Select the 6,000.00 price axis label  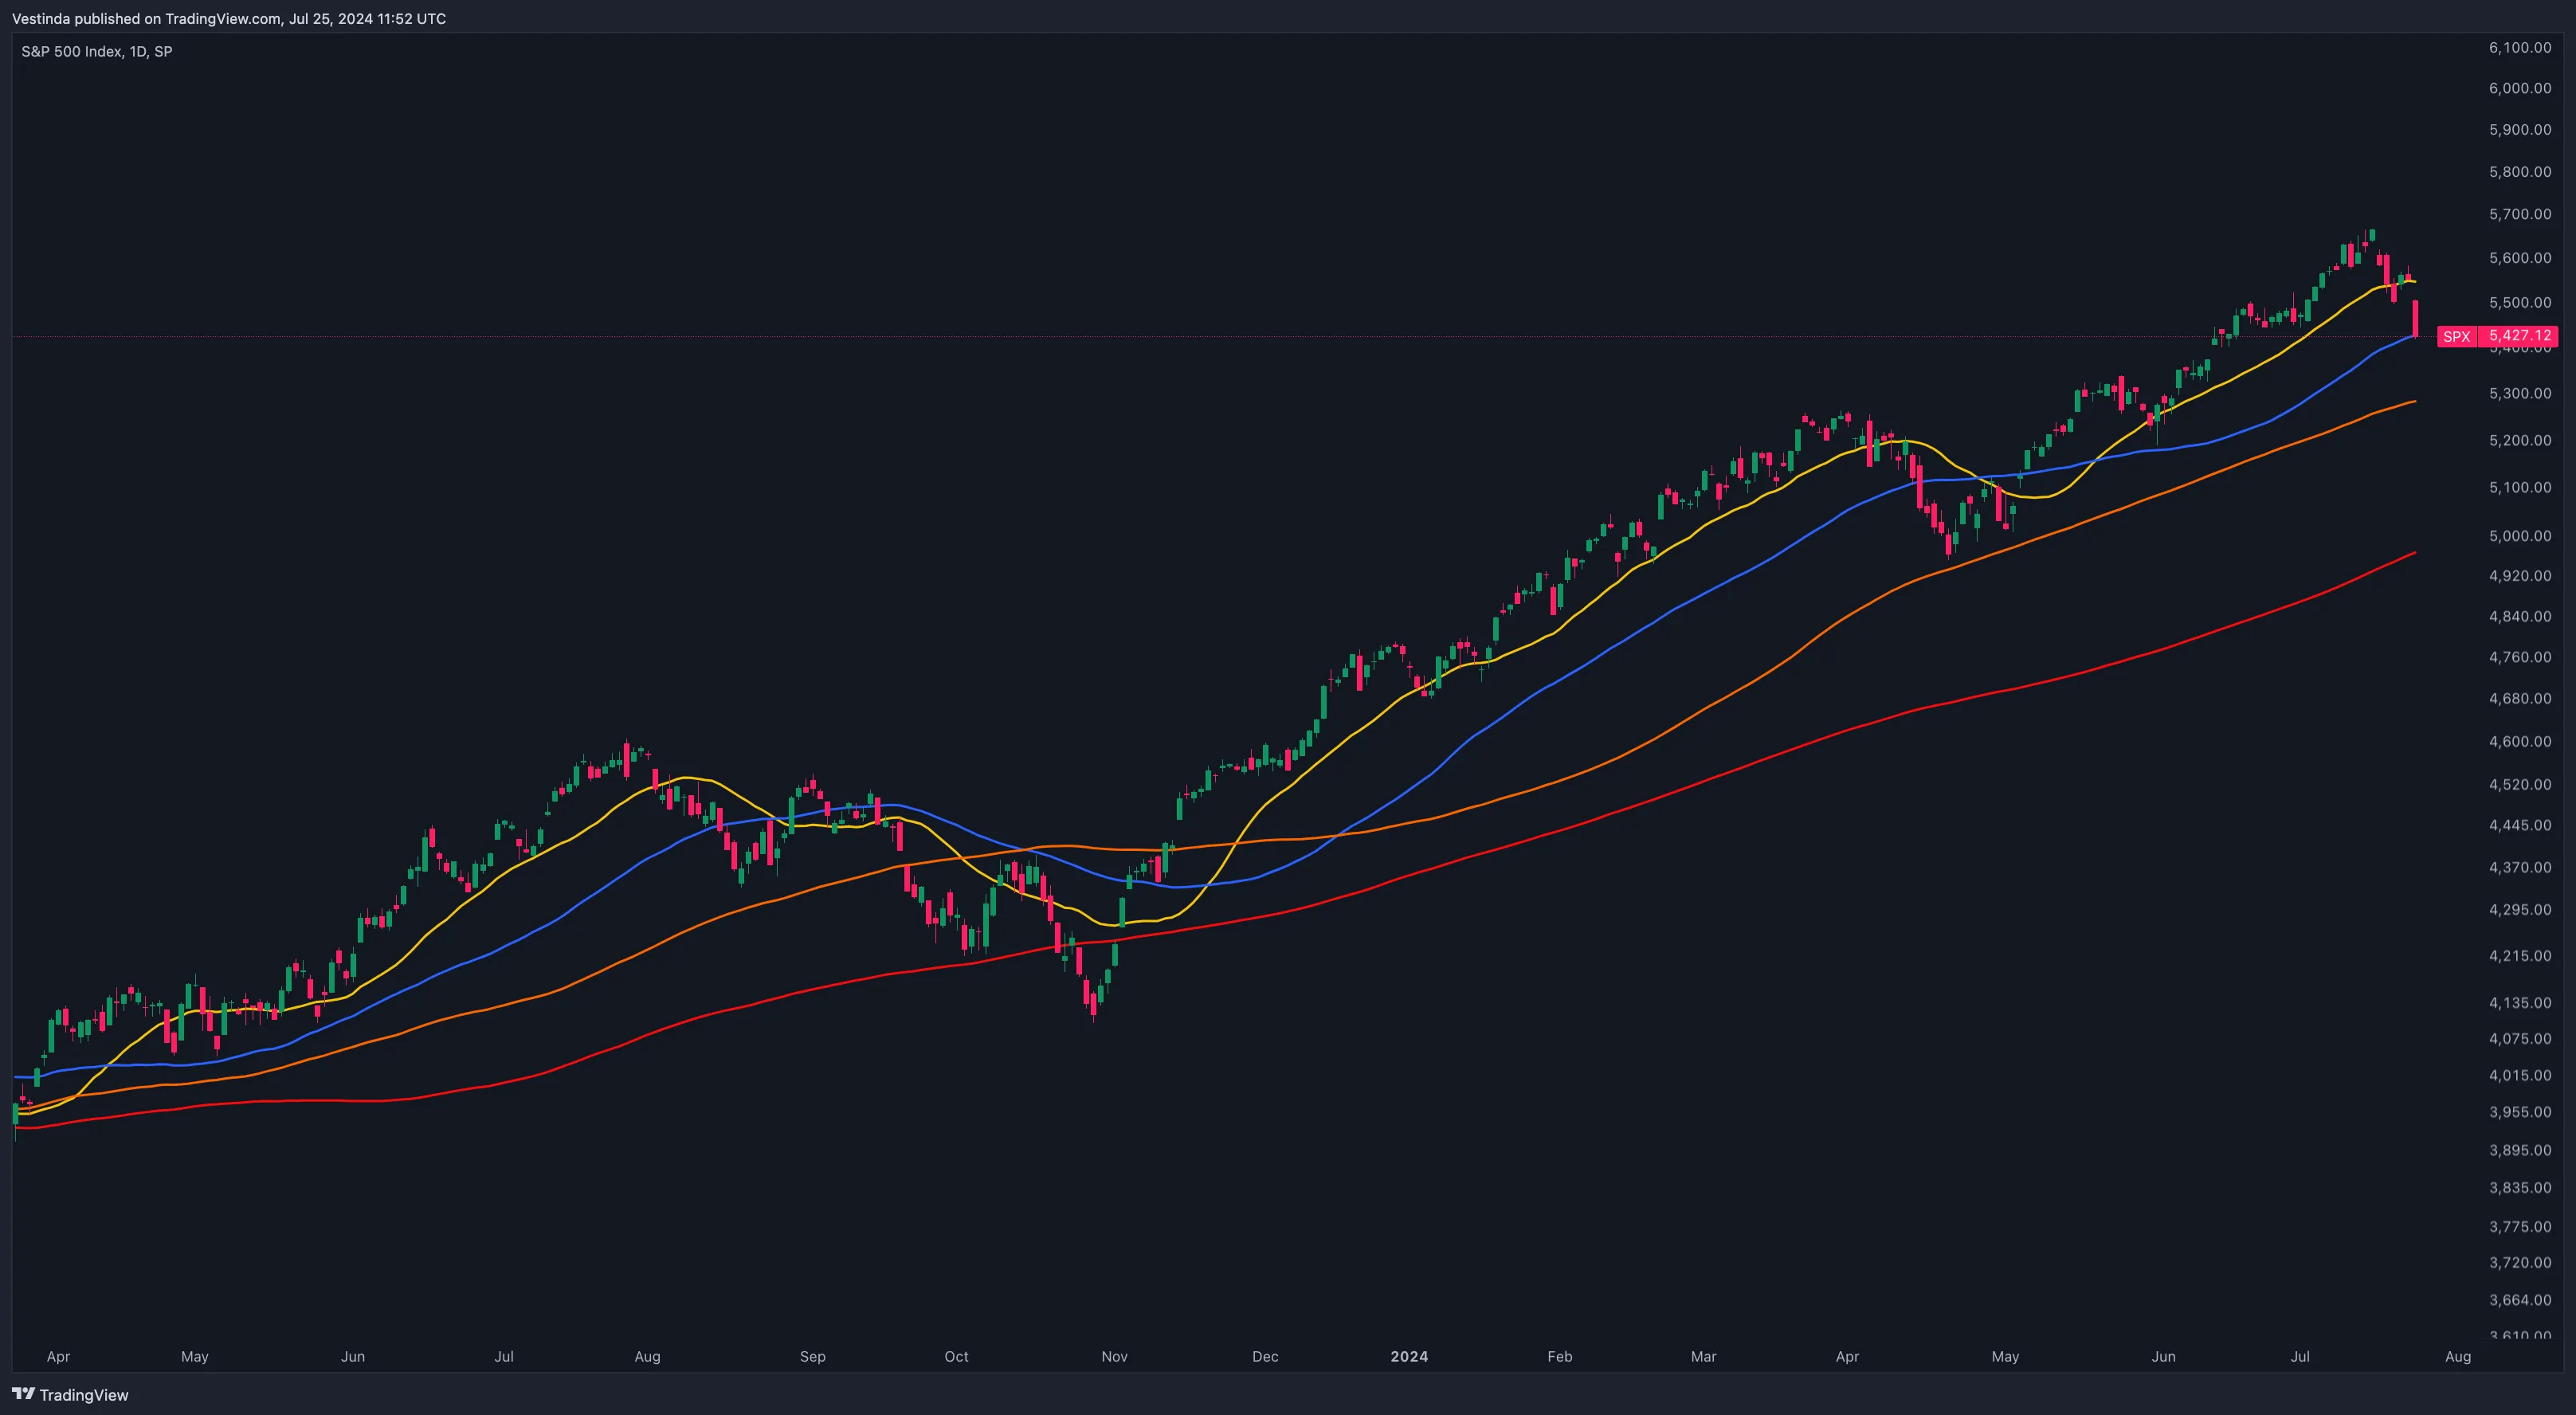click(2520, 88)
